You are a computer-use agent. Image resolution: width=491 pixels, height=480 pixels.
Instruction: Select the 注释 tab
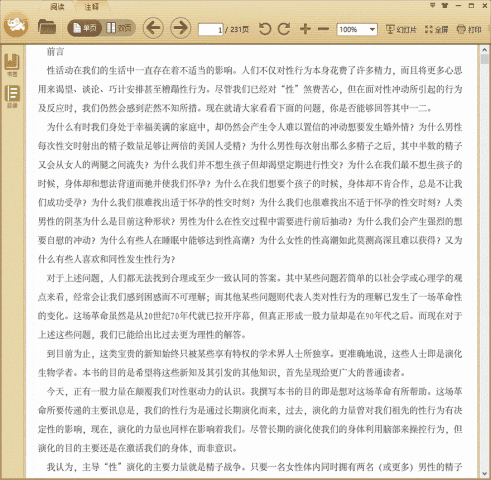[x=91, y=6]
